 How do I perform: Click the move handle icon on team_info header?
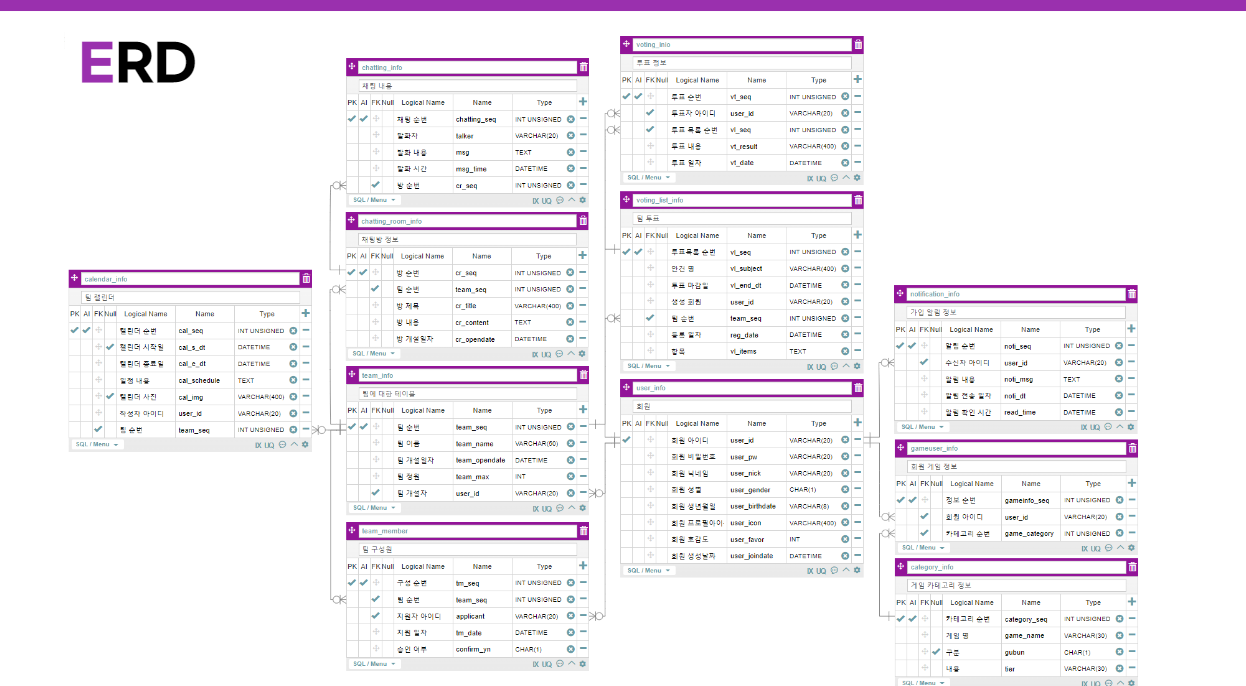(351, 374)
